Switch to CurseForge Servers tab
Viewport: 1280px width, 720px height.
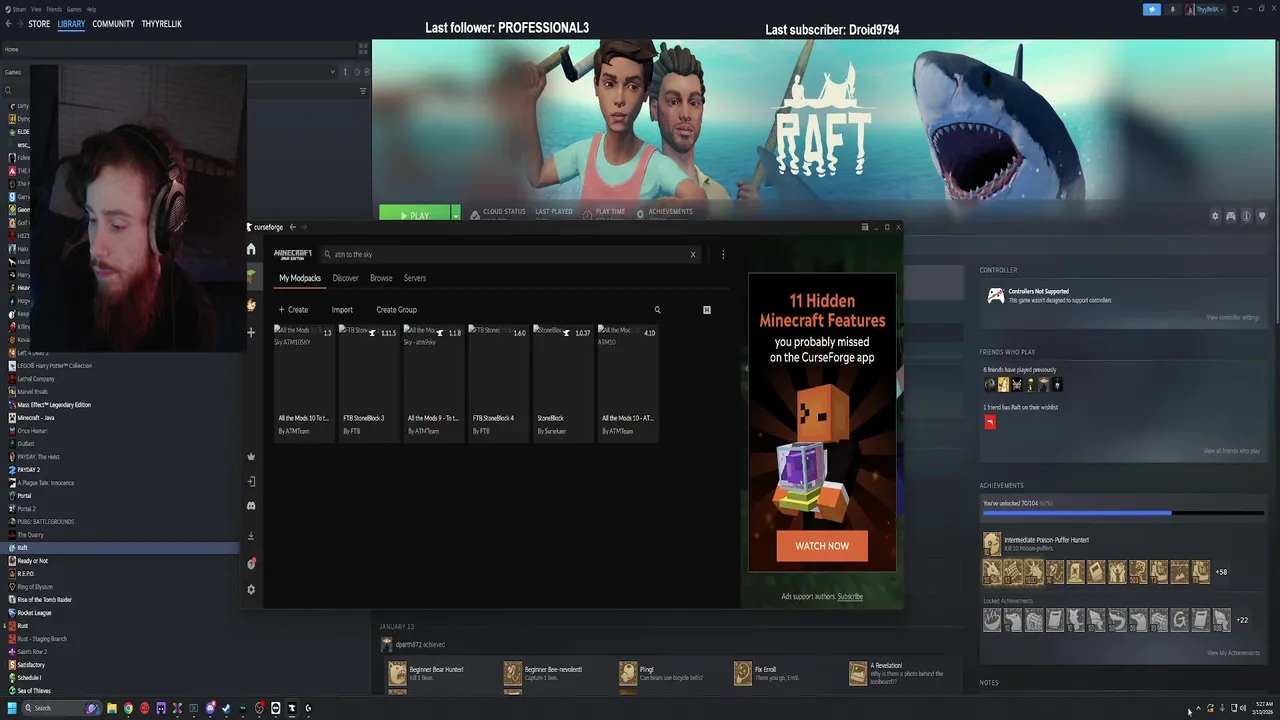[x=415, y=278]
